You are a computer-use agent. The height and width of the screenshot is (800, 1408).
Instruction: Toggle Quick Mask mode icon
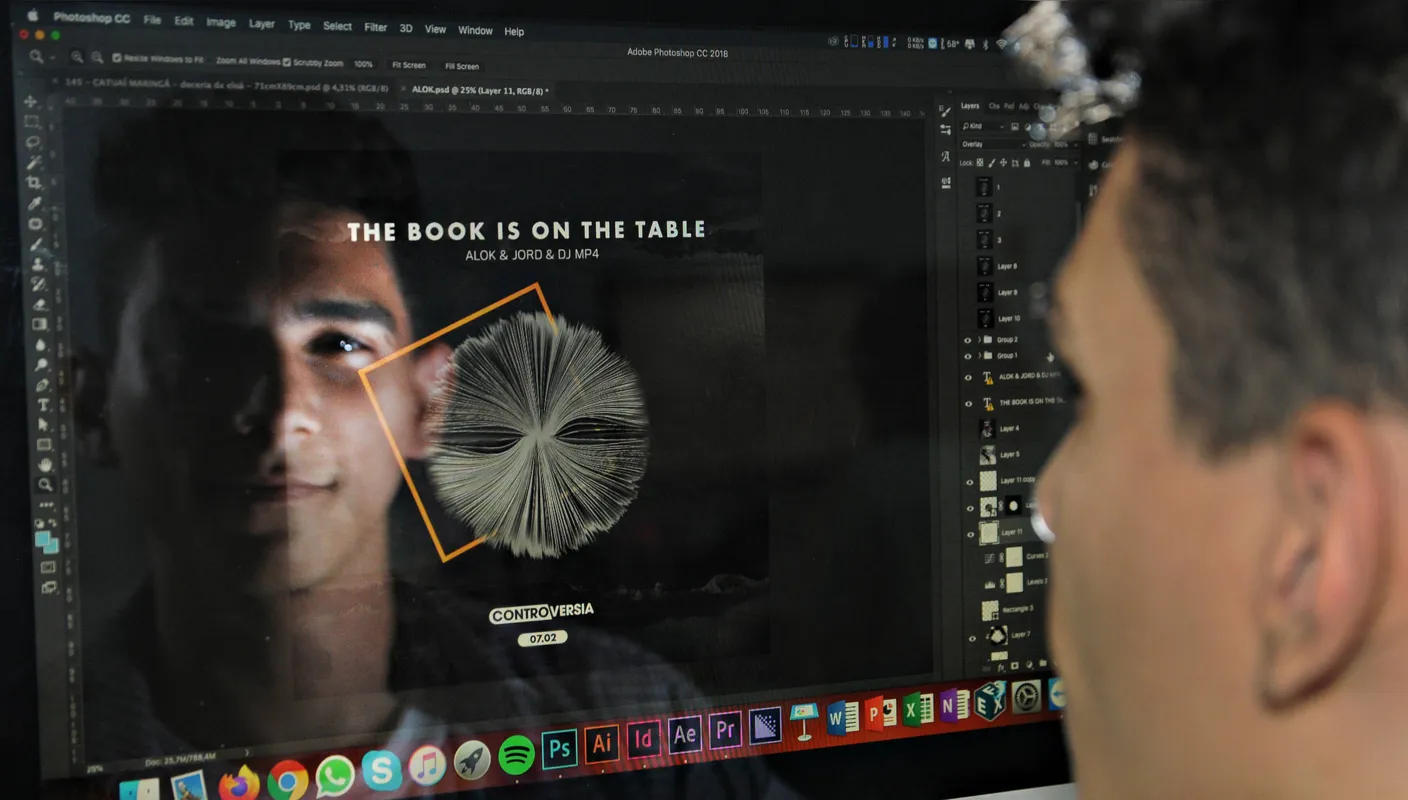[48, 567]
